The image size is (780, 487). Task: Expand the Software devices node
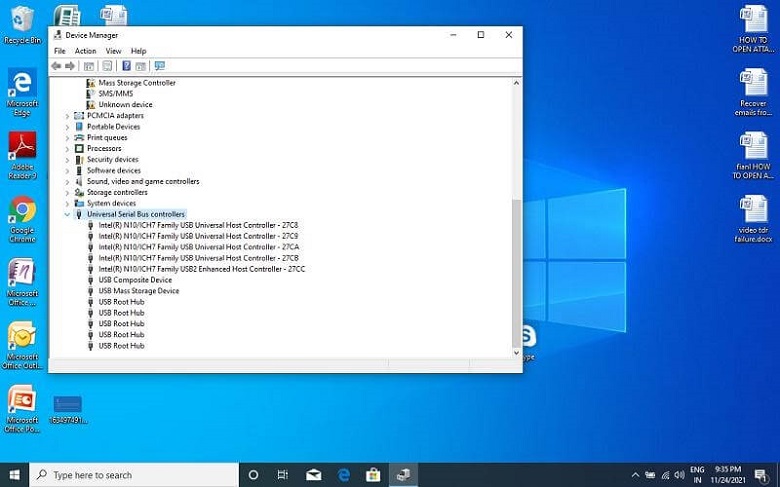(x=67, y=171)
